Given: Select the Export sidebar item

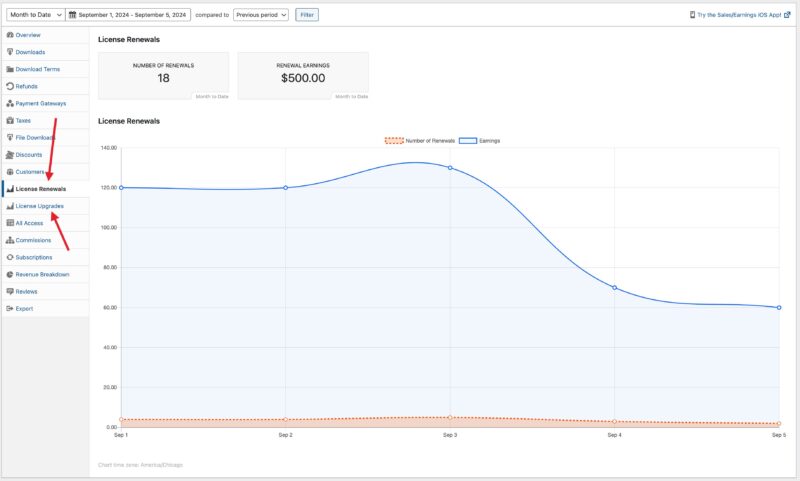Looking at the screenshot, I should [x=24, y=308].
